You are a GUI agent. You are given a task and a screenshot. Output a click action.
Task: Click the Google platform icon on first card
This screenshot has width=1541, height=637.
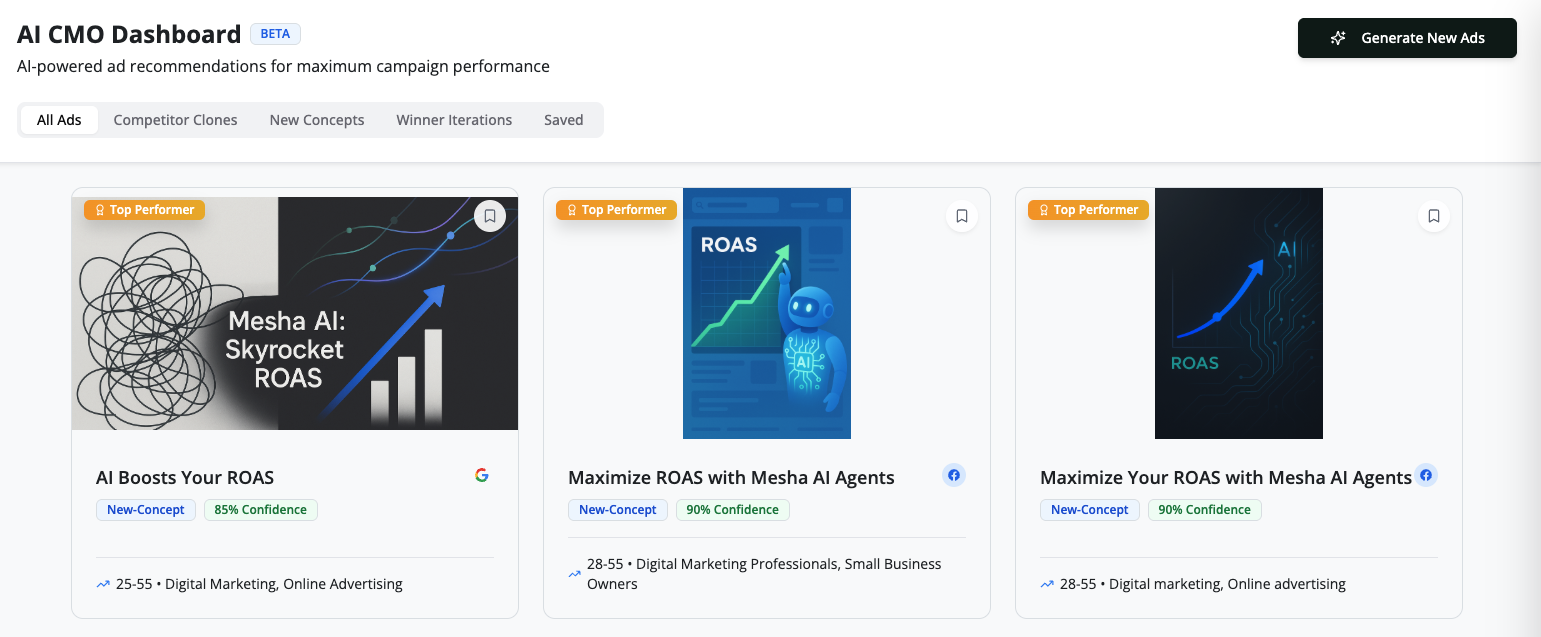481,475
